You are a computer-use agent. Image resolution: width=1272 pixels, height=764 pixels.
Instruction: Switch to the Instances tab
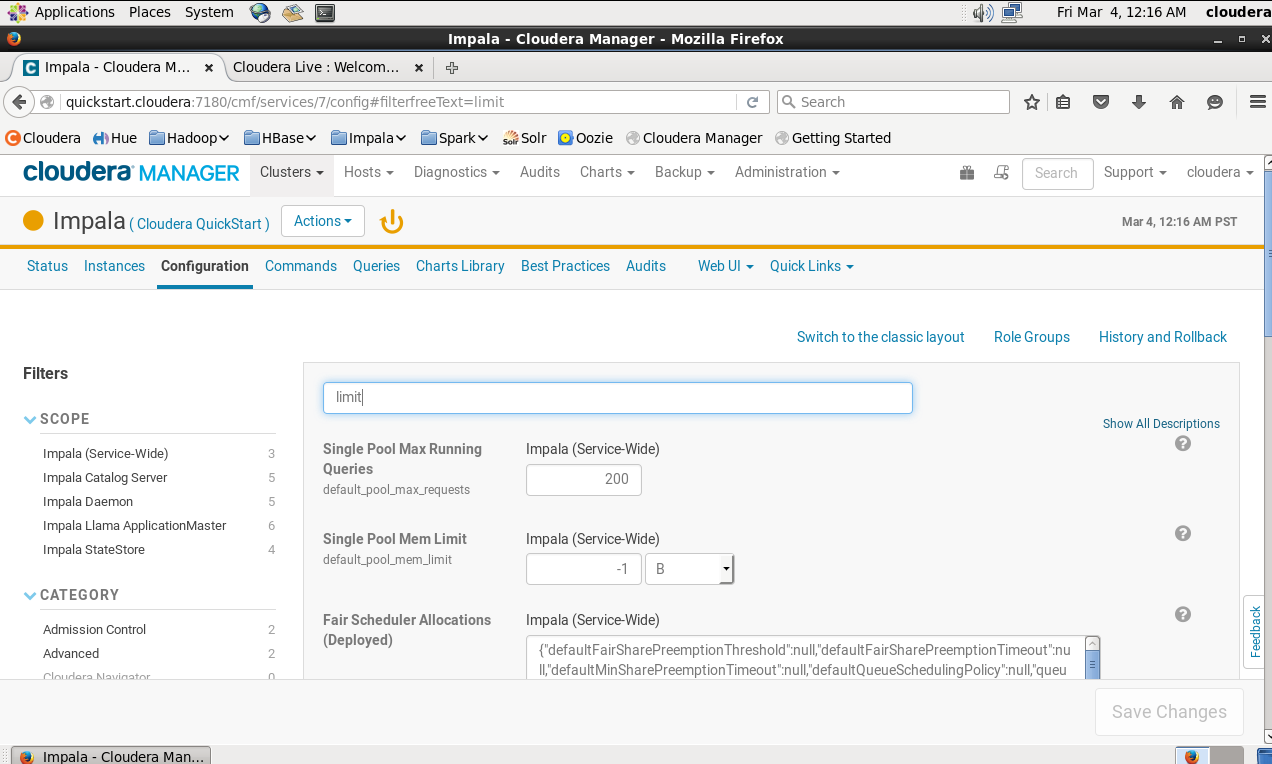click(x=114, y=266)
